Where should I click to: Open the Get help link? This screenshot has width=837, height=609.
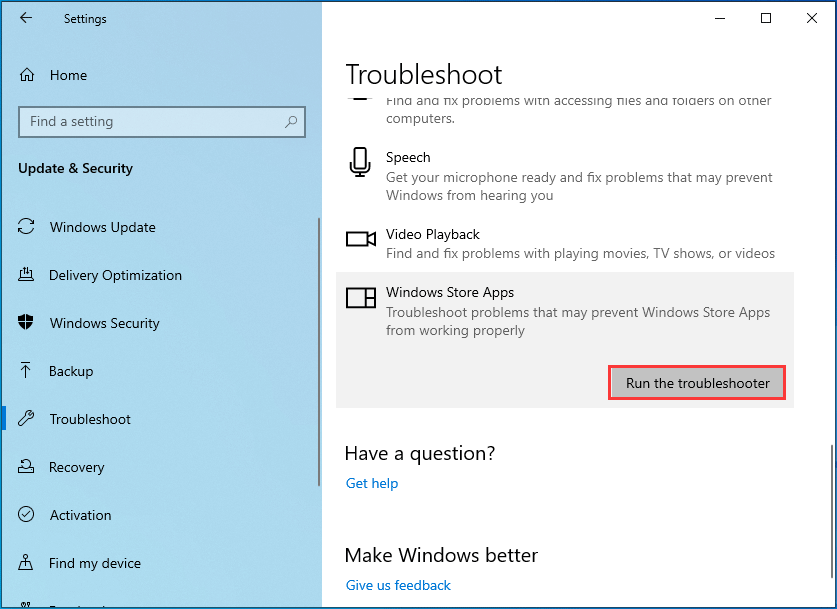372,484
